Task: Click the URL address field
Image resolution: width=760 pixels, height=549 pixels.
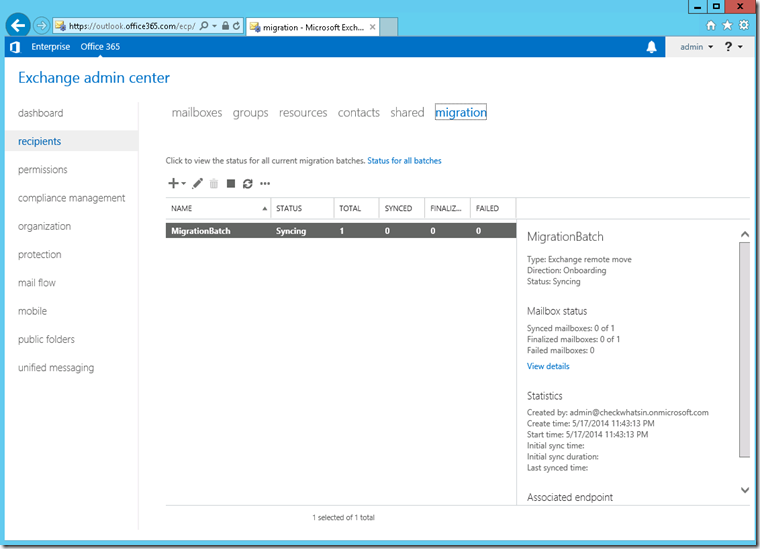Action: point(132,26)
